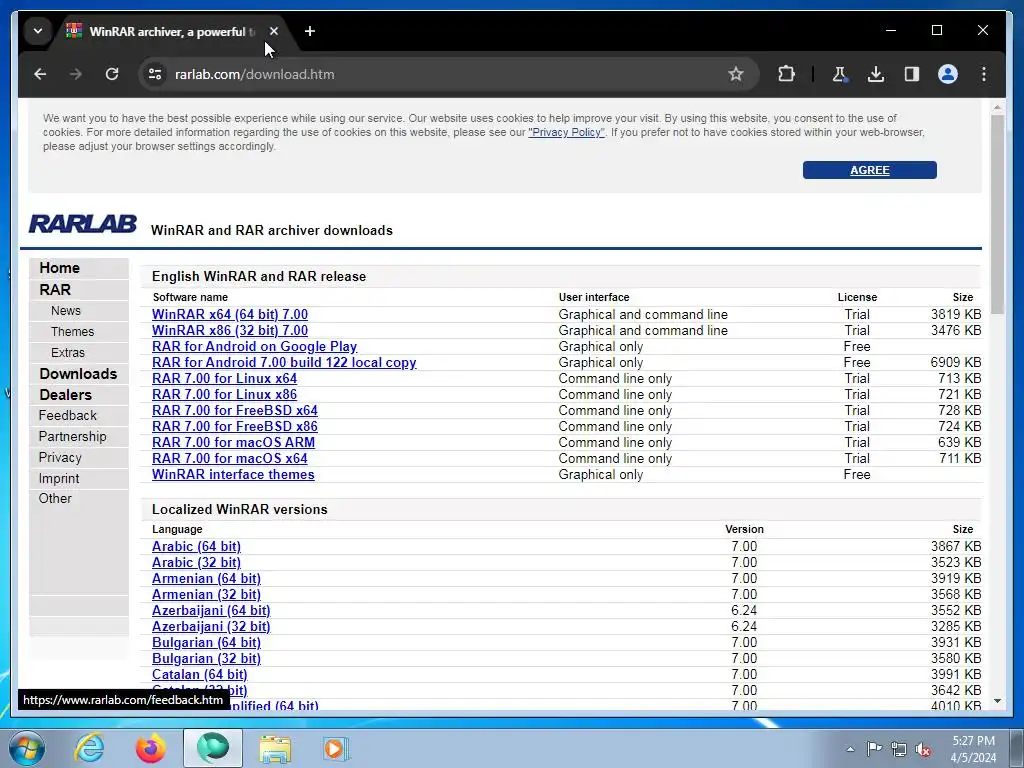Viewport: 1024px width, 768px height.
Task: Click the browser forward arrow
Action: [x=76, y=74]
